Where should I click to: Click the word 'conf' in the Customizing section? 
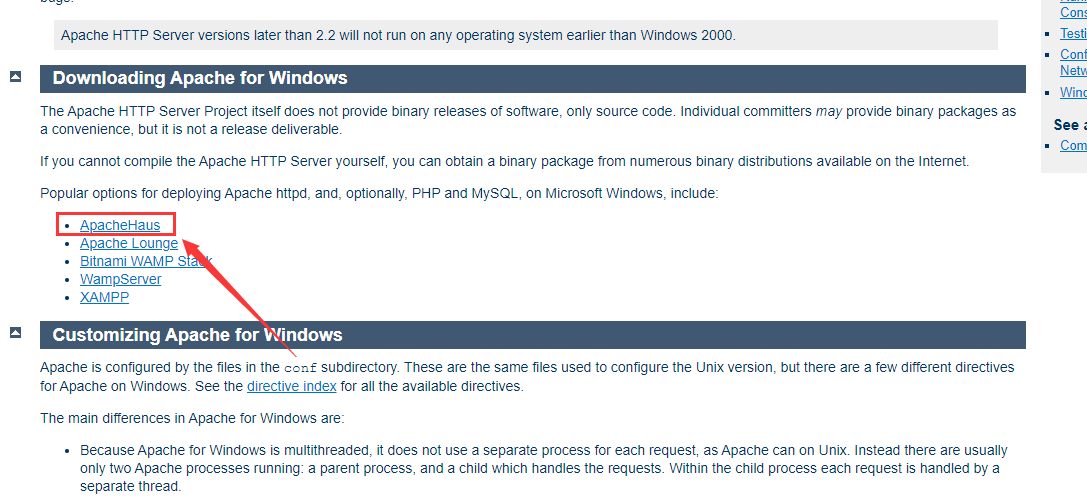(x=300, y=368)
